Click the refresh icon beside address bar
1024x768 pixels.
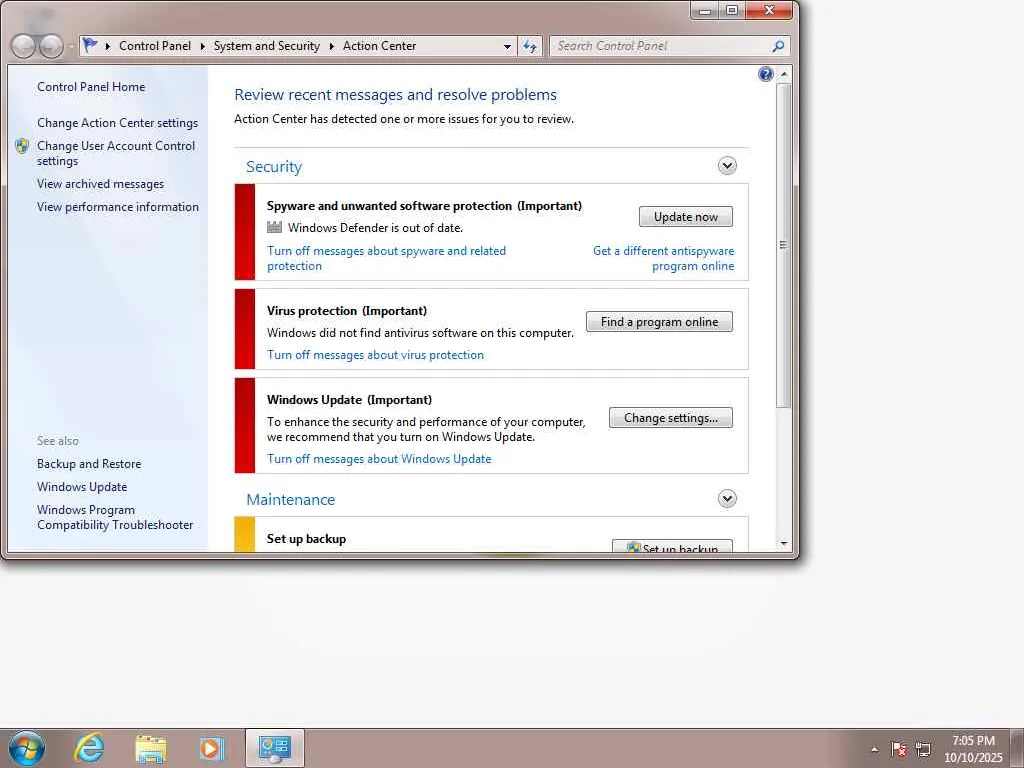pos(530,46)
